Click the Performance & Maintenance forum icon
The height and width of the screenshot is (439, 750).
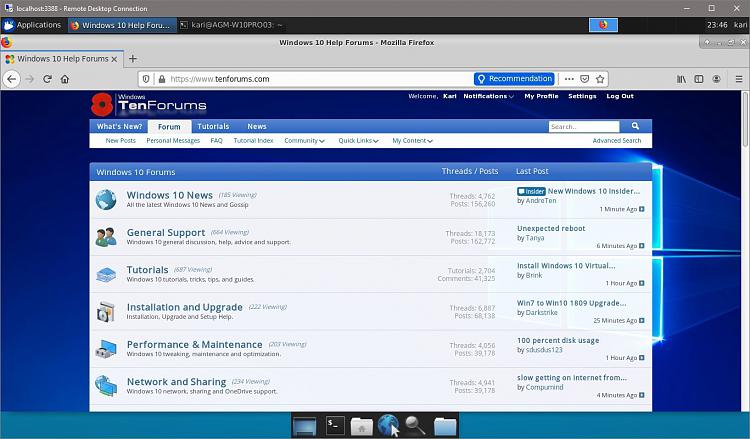(106, 349)
